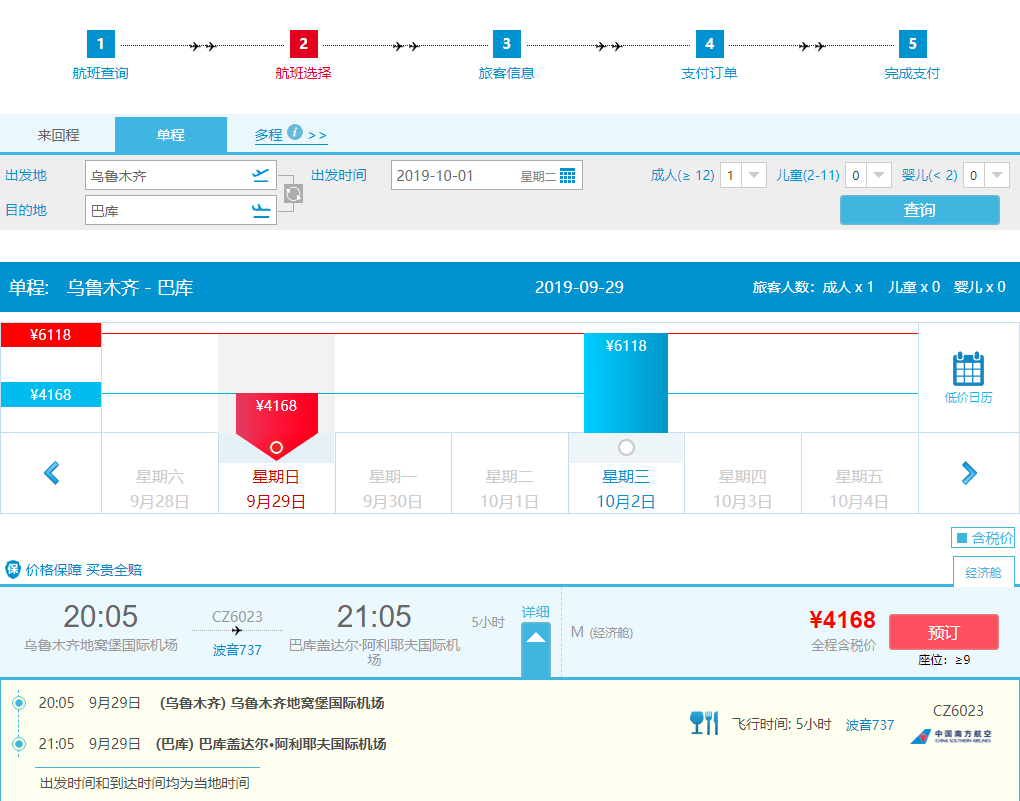Switch to the round-trip tab
Screen dimensions: 1020x801
click(x=58, y=135)
